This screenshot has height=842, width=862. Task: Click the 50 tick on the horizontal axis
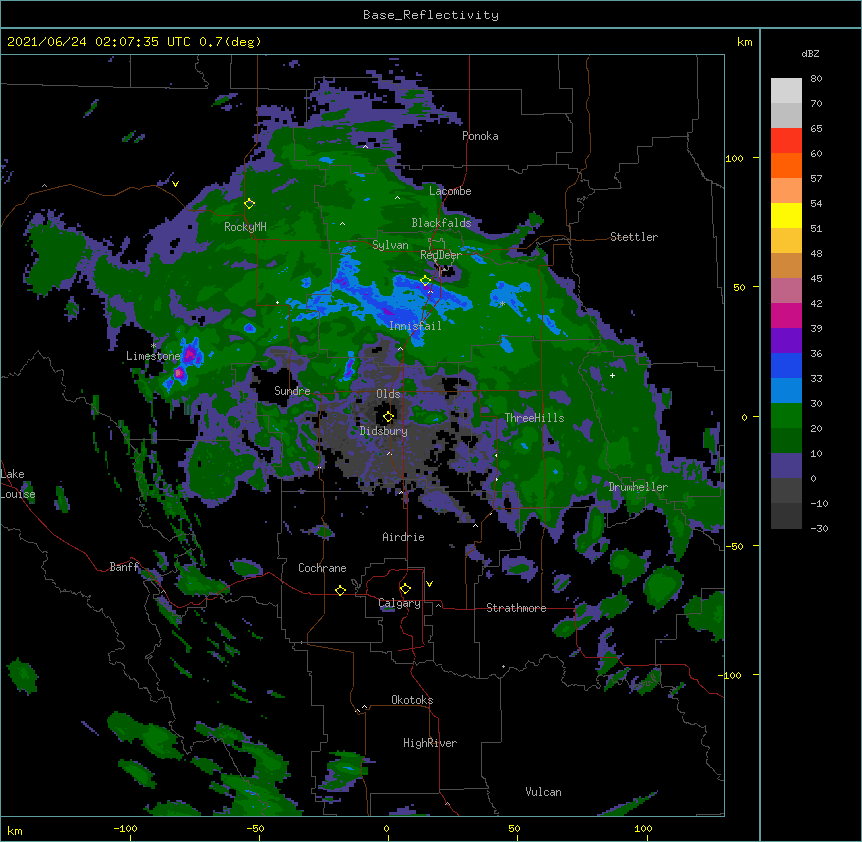514,828
